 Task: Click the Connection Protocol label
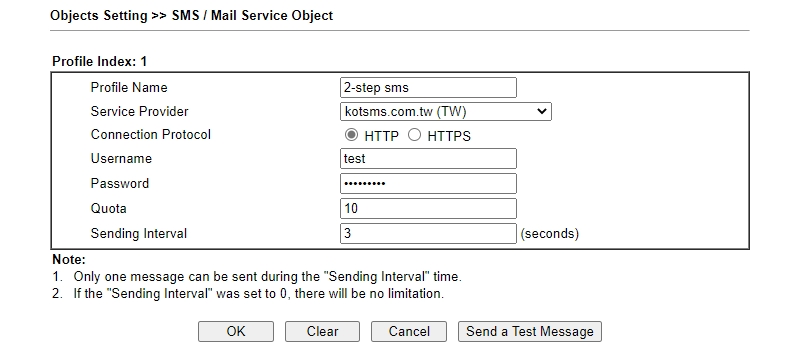pyautogui.click(x=151, y=135)
